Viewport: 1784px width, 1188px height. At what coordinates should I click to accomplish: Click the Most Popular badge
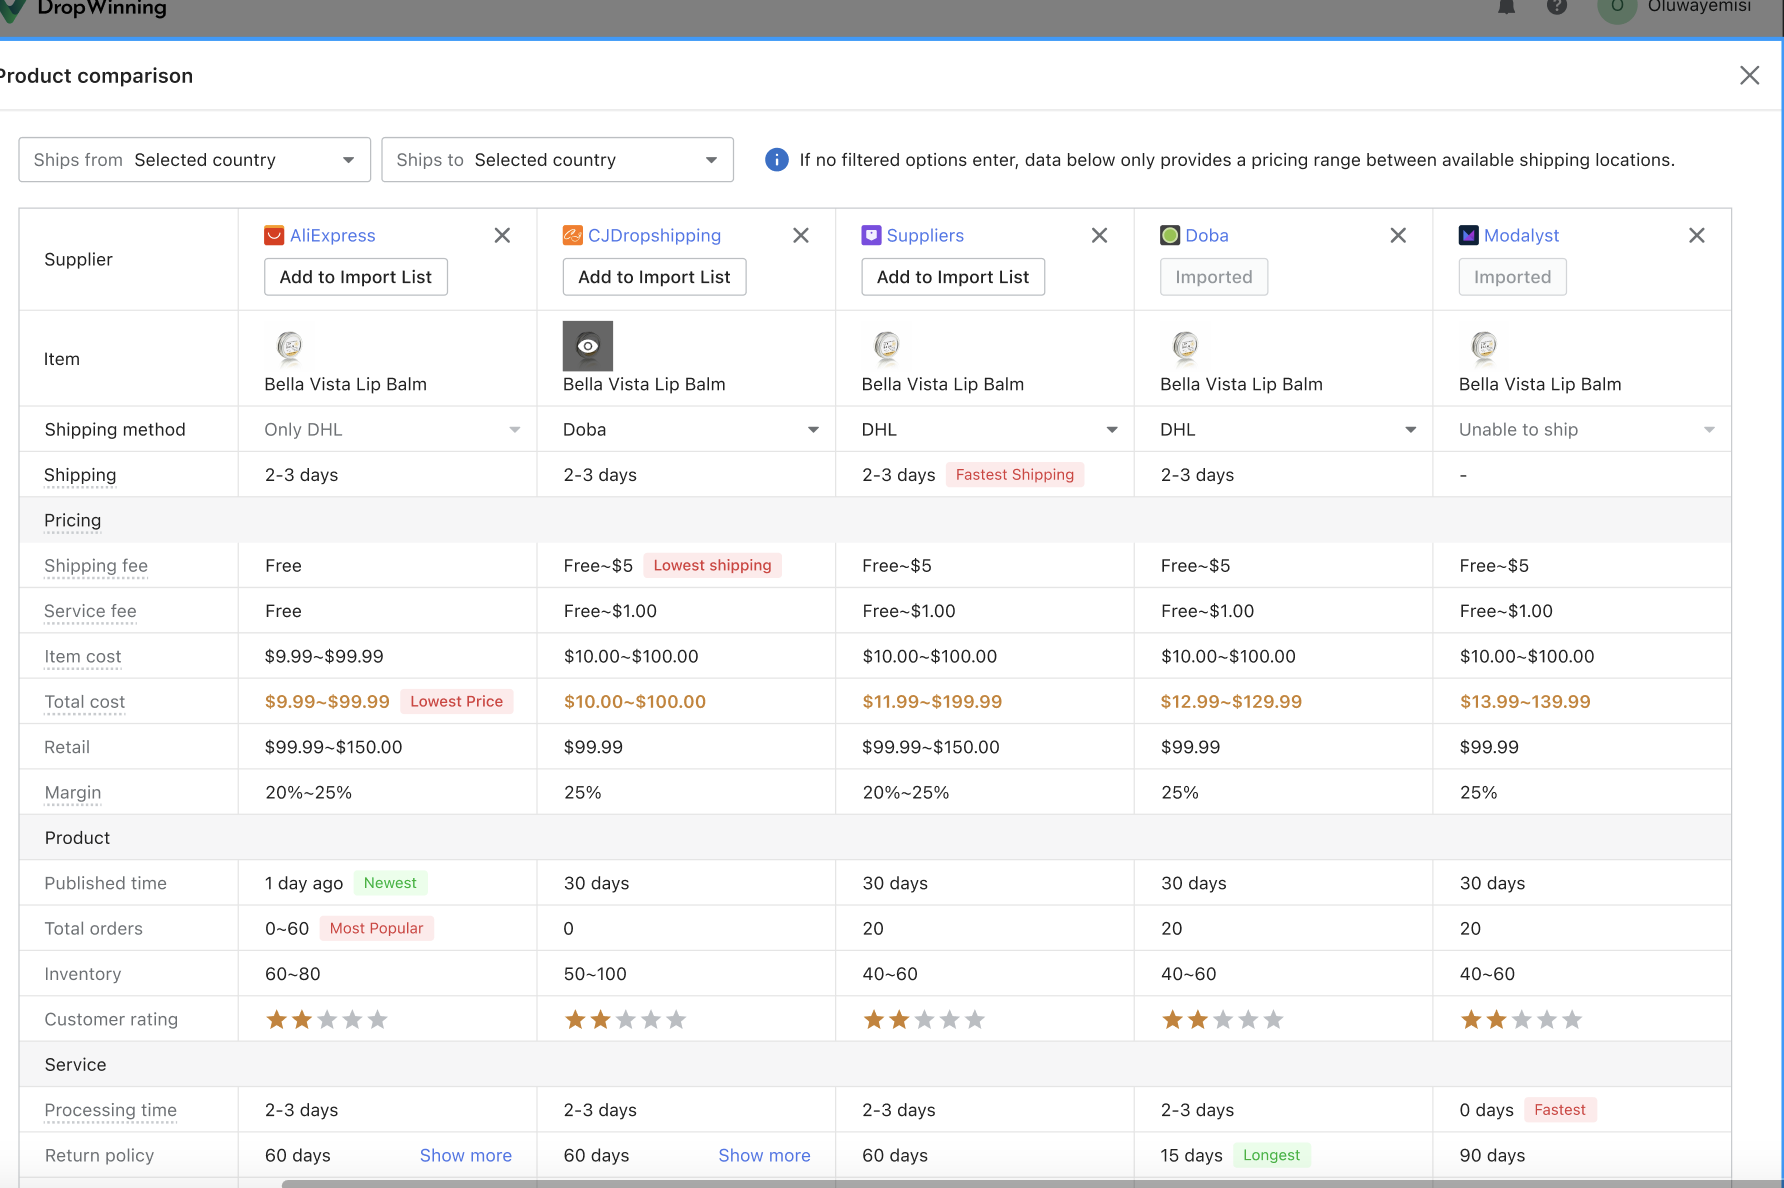376,928
